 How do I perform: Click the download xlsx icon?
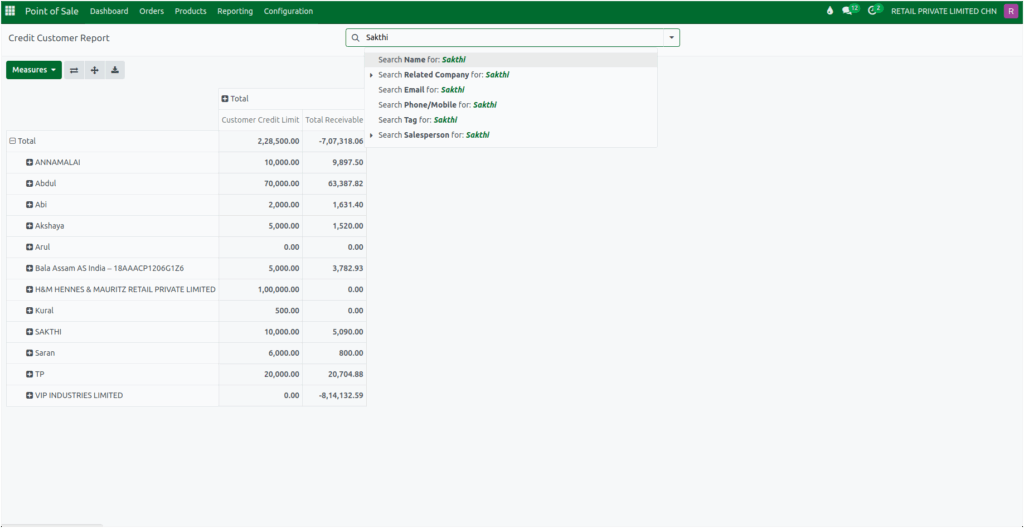coord(115,70)
